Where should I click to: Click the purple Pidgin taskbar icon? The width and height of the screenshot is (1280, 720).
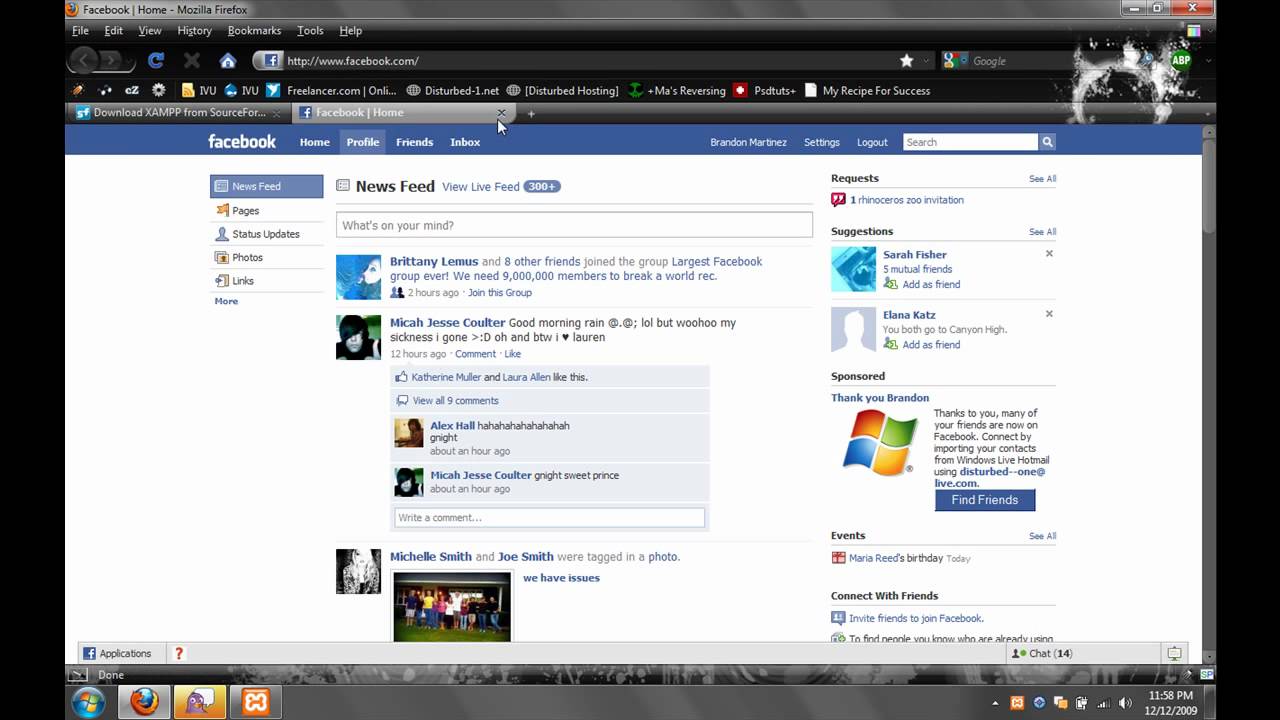[199, 702]
